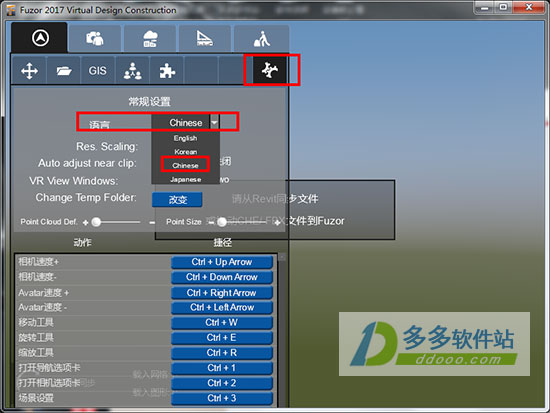Select the 缩放工具 action row

coord(93,353)
